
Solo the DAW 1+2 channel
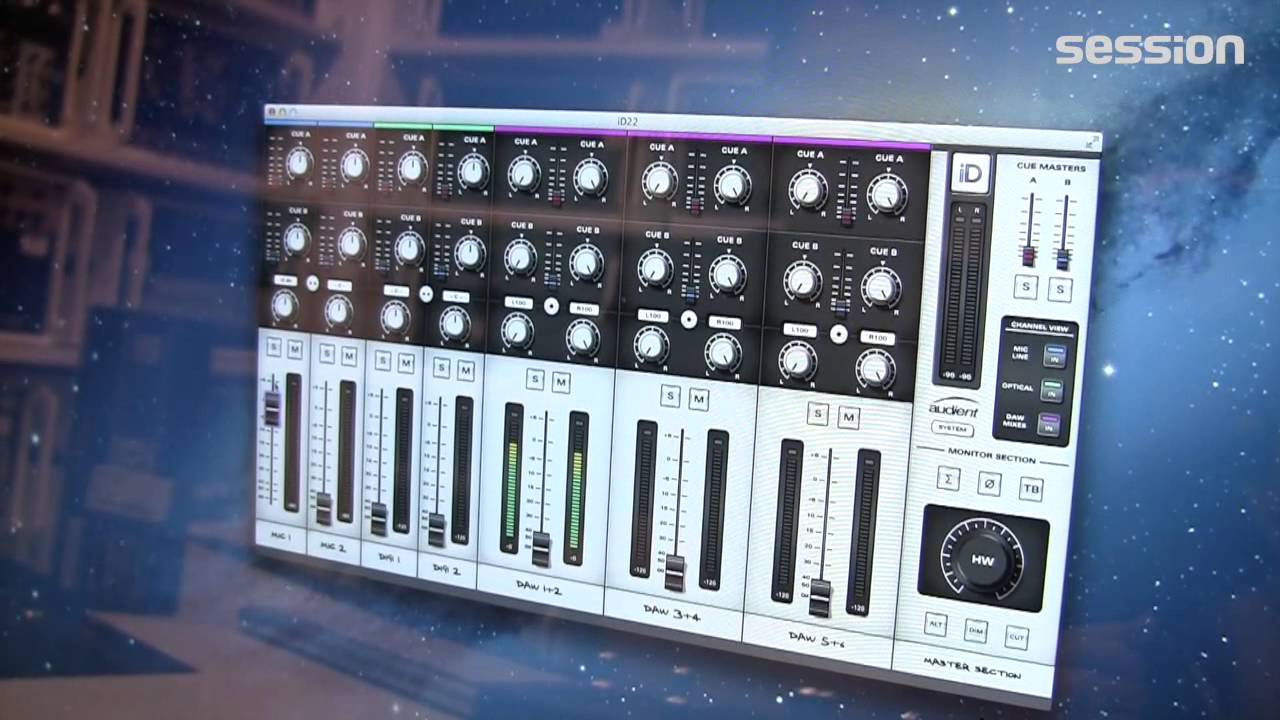535,380
